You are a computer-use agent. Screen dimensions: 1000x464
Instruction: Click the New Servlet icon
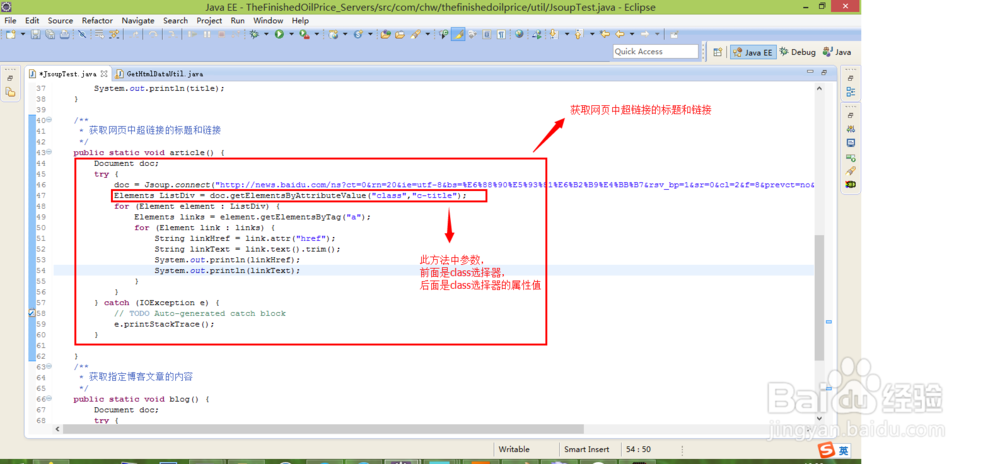tap(358, 34)
